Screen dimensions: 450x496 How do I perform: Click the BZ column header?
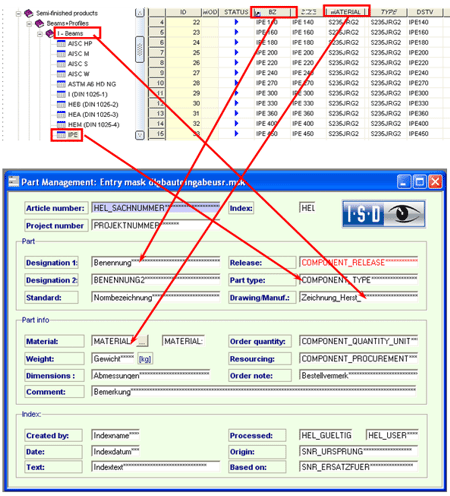(272, 12)
